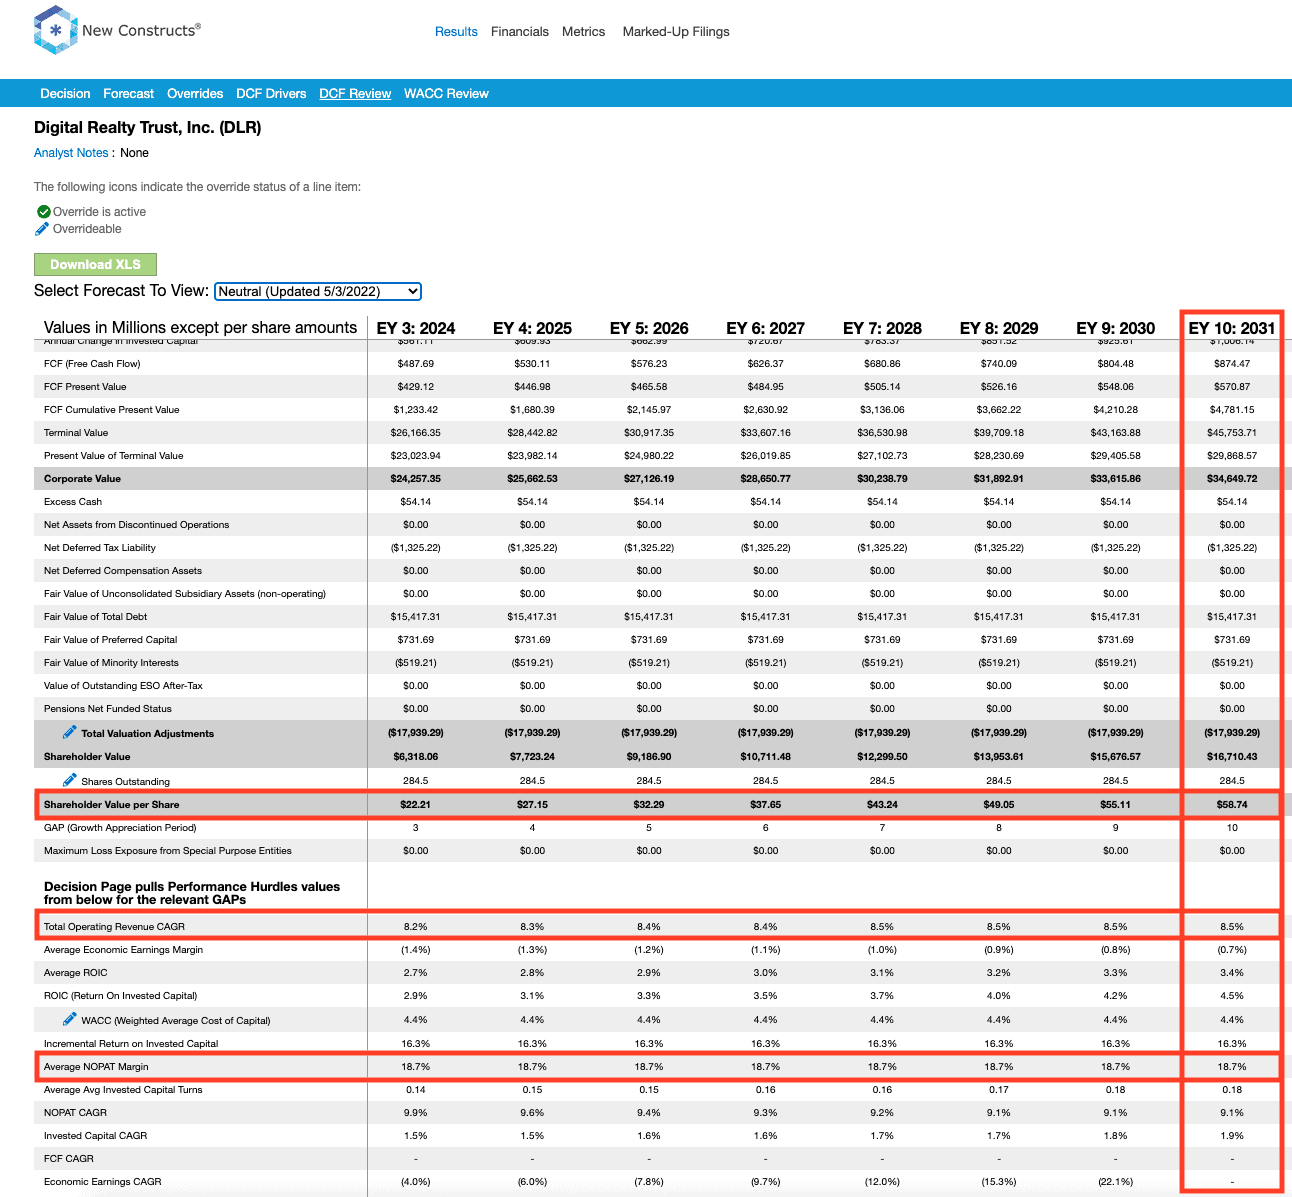Click the $58.74 value for 2031
1292x1197 pixels.
click(x=1232, y=805)
